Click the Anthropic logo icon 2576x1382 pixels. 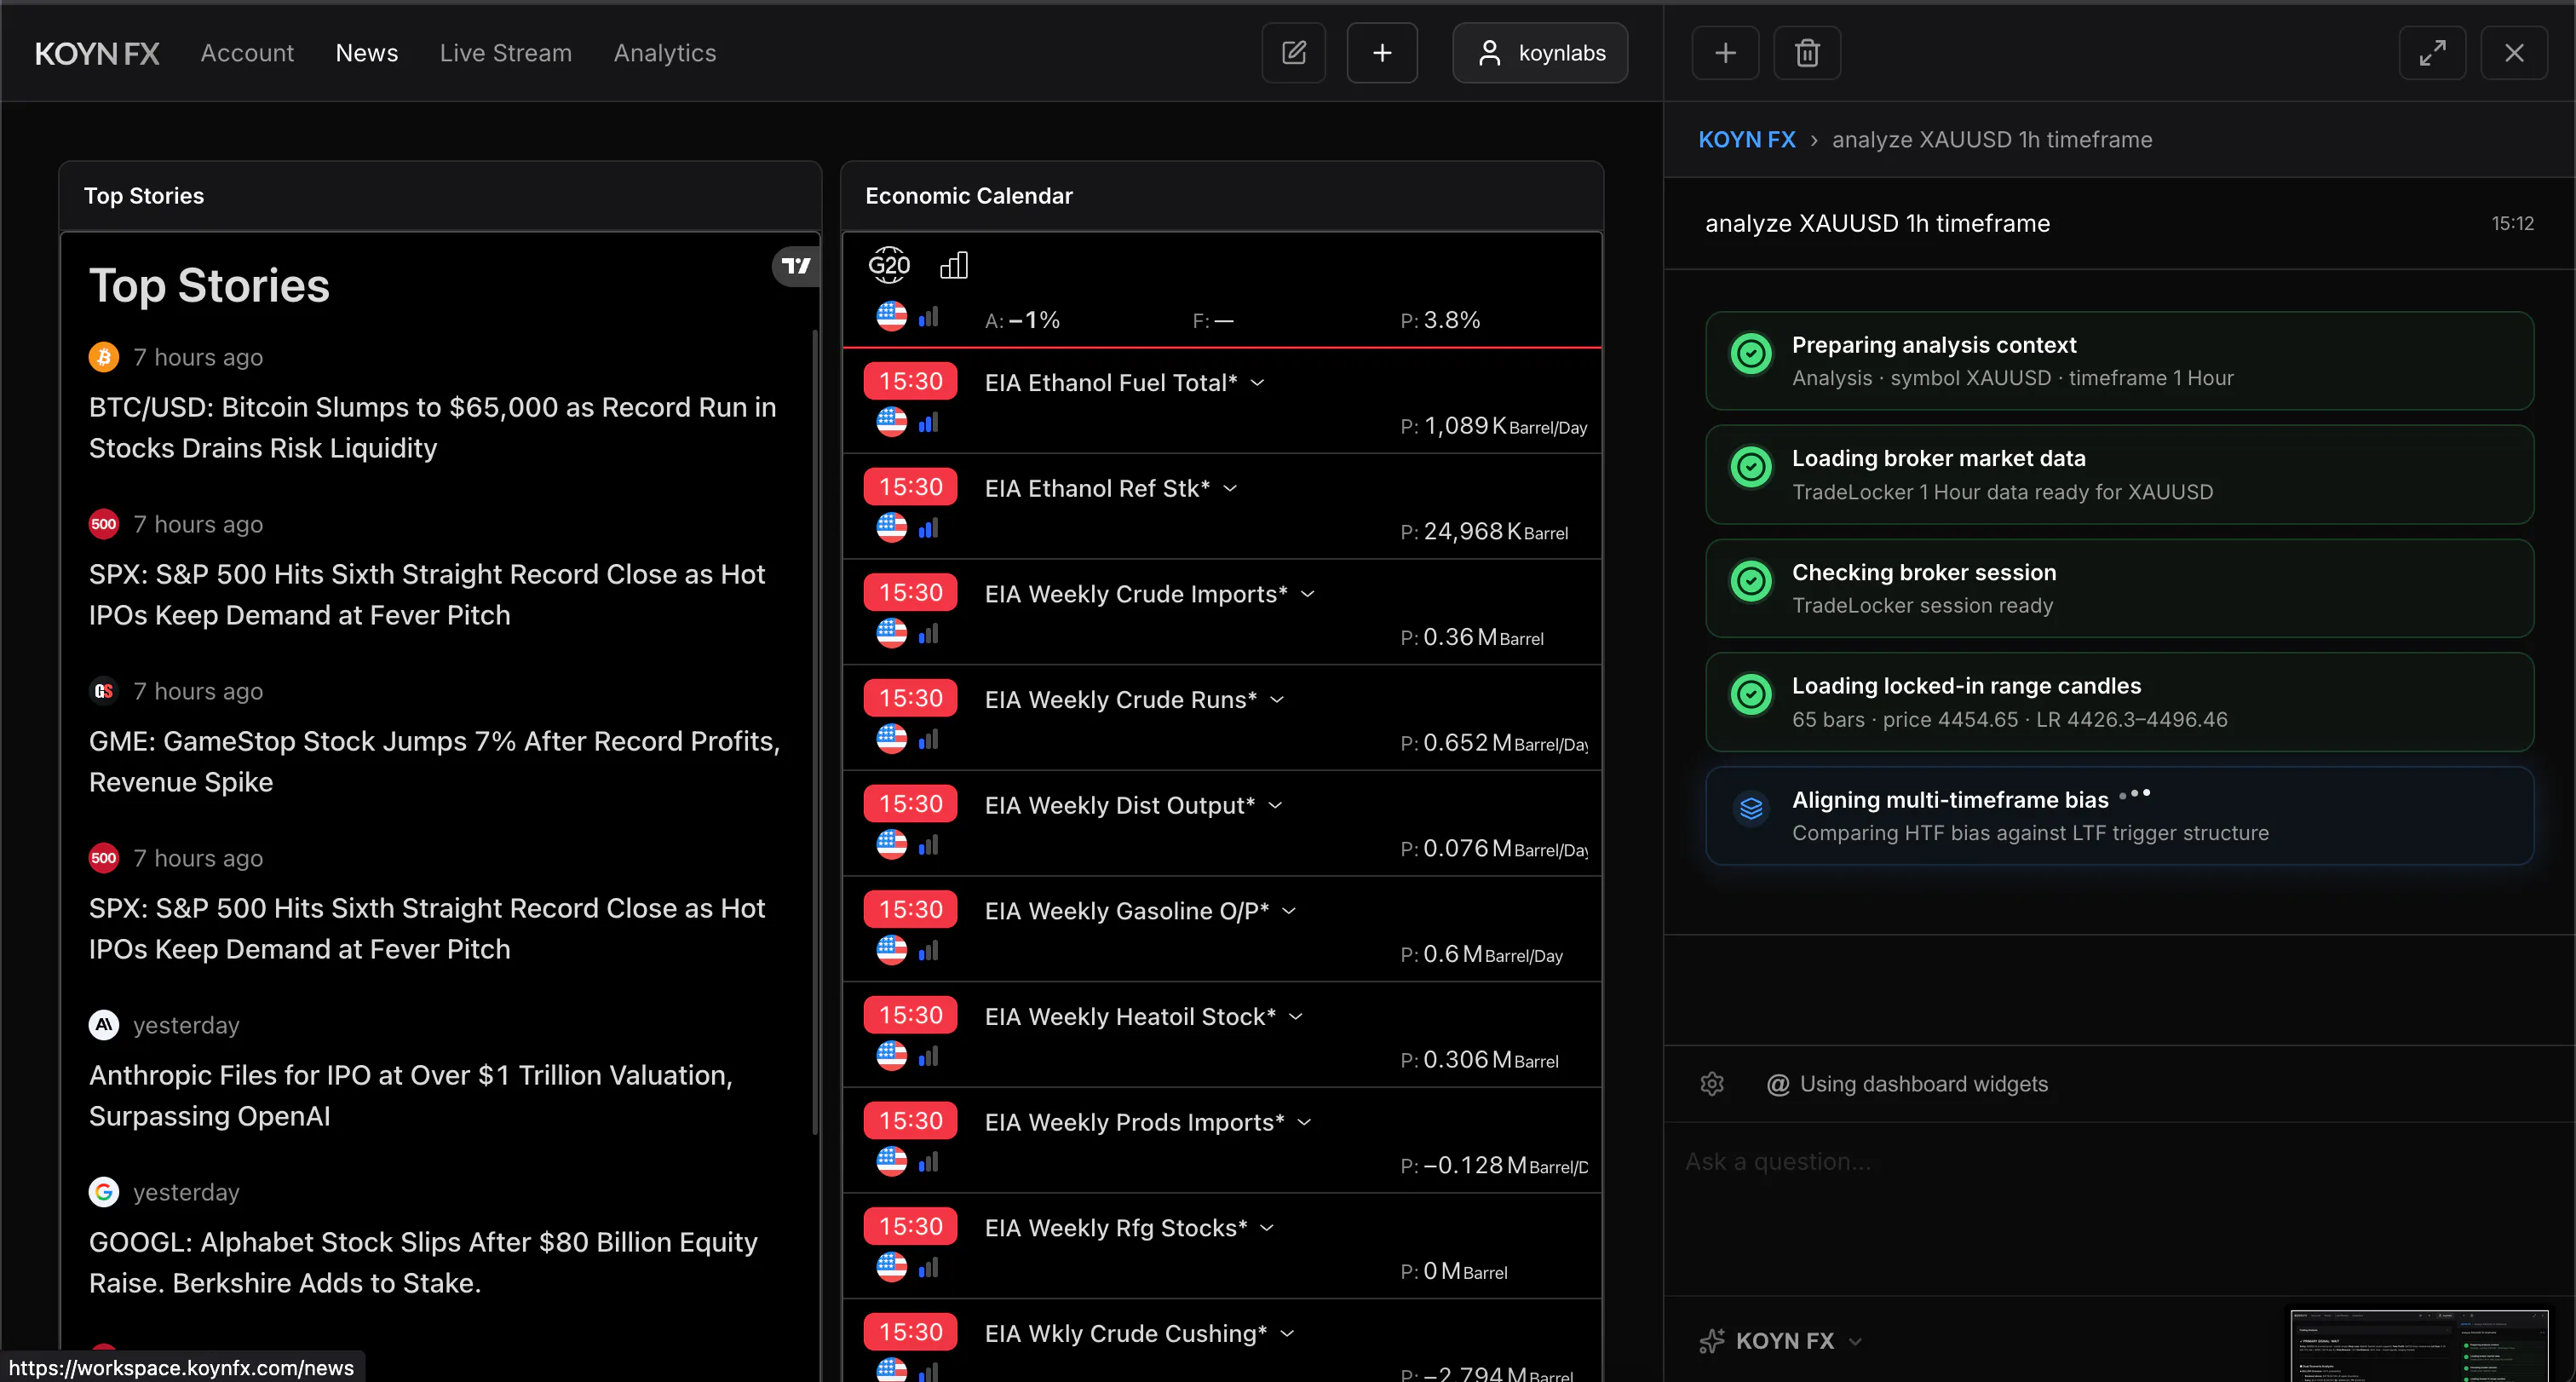click(x=104, y=1025)
